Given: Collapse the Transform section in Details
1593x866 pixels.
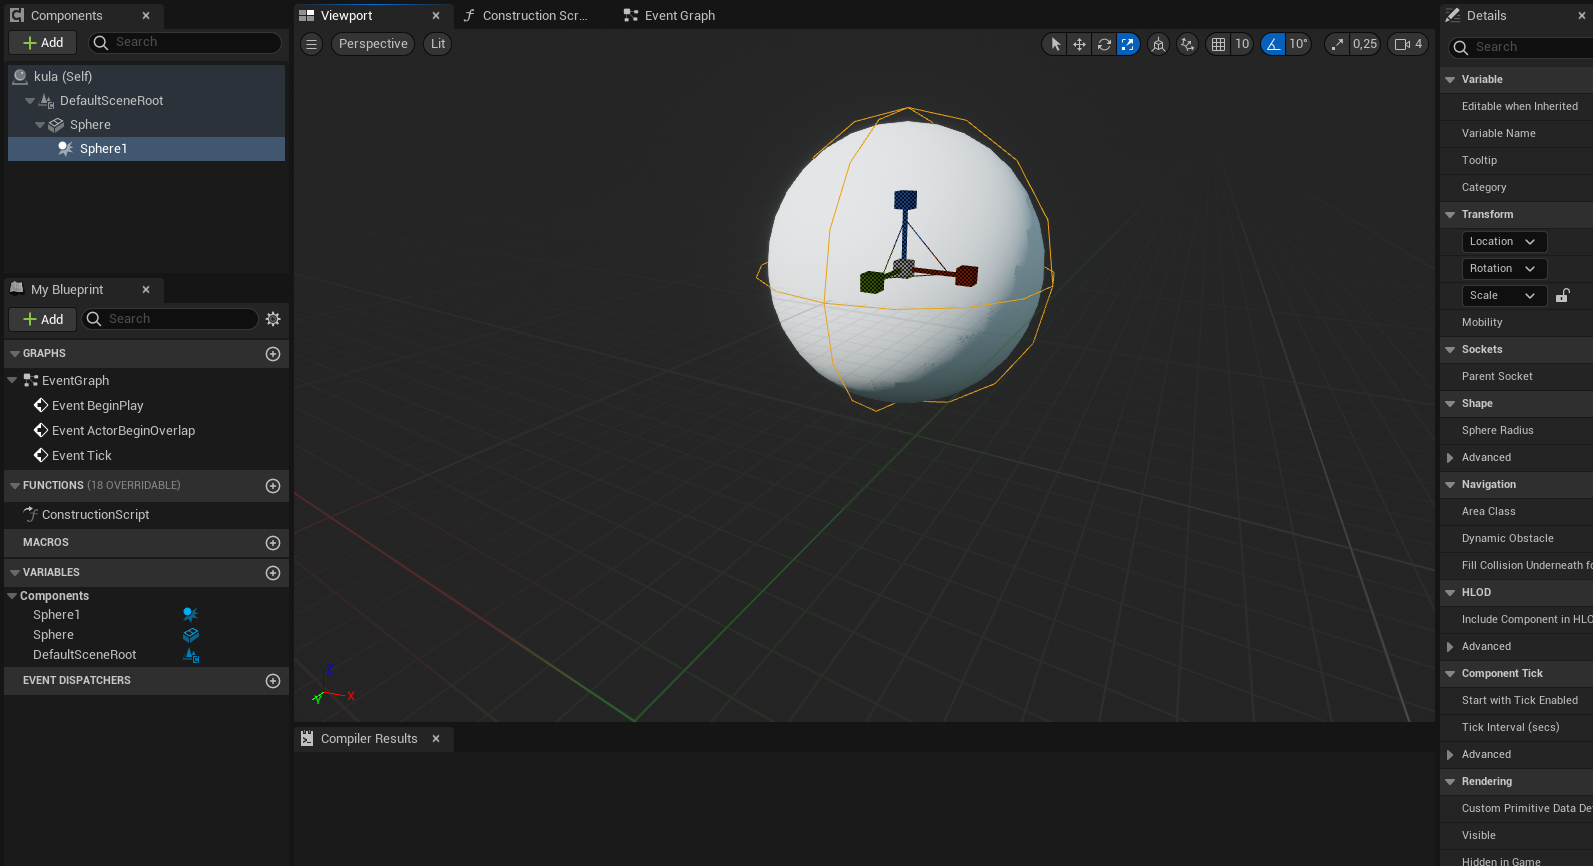Looking at the screenshot, I should coord(1450,215).
